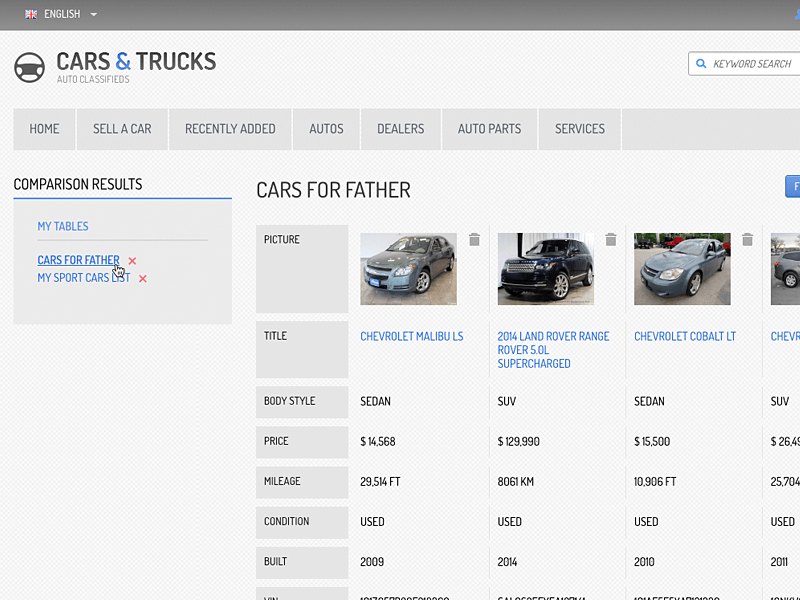Click the Cars & Trucks site title
800x600 pixels.
click(x=136, y=62)
